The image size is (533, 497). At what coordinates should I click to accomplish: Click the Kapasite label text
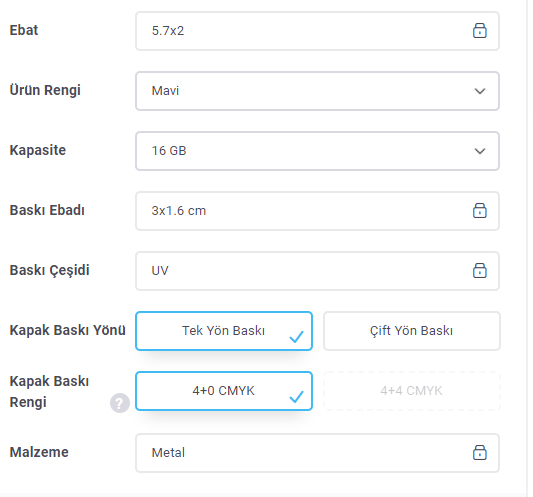38,150
